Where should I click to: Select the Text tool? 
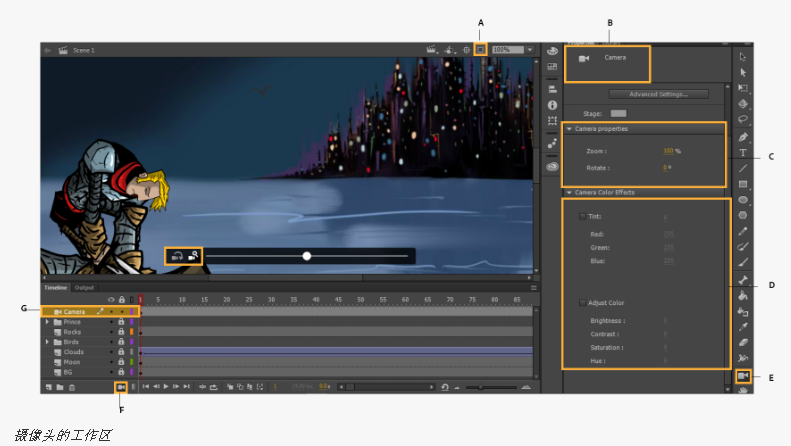(x=743, y=152)
